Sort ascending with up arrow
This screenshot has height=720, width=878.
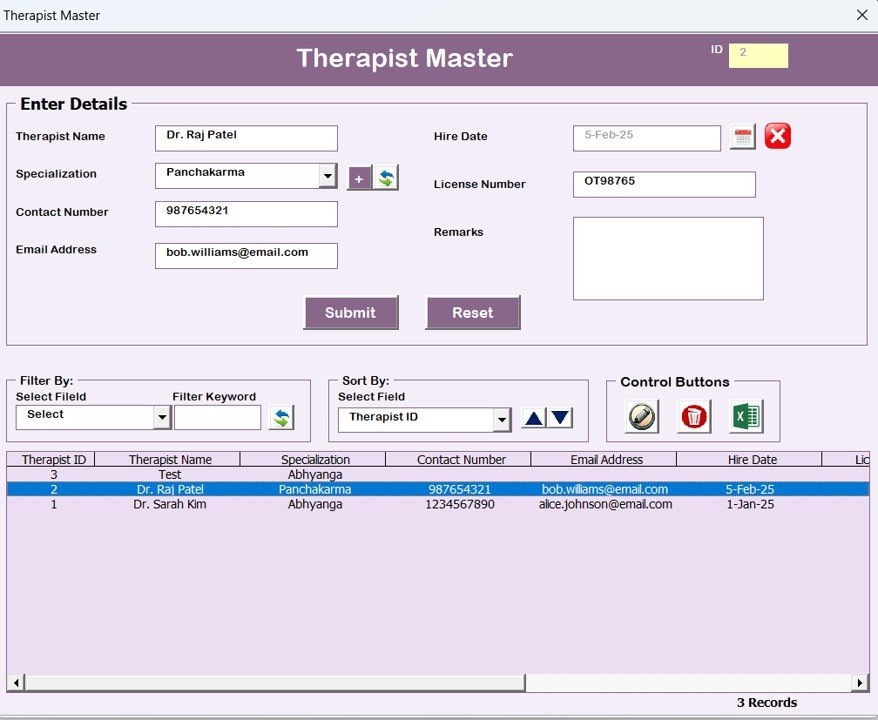click(534, 418)
